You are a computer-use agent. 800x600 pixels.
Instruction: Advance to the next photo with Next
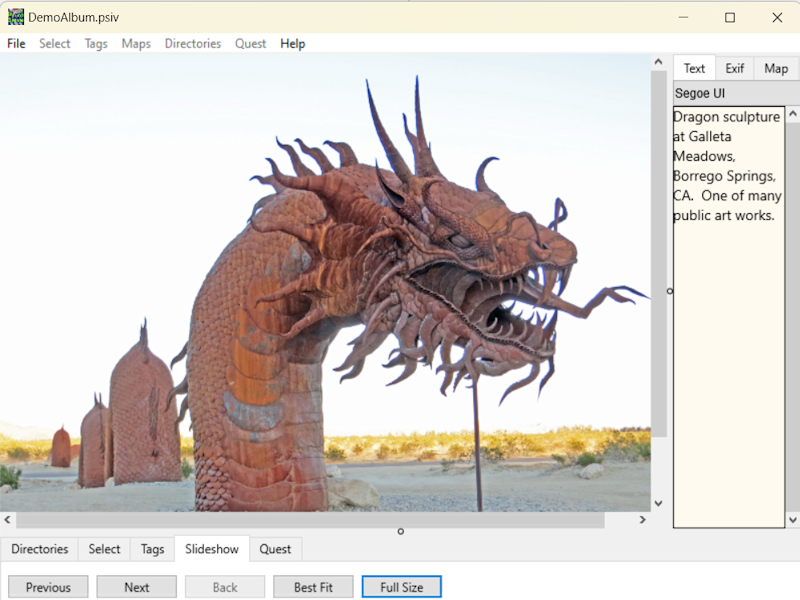136,587
